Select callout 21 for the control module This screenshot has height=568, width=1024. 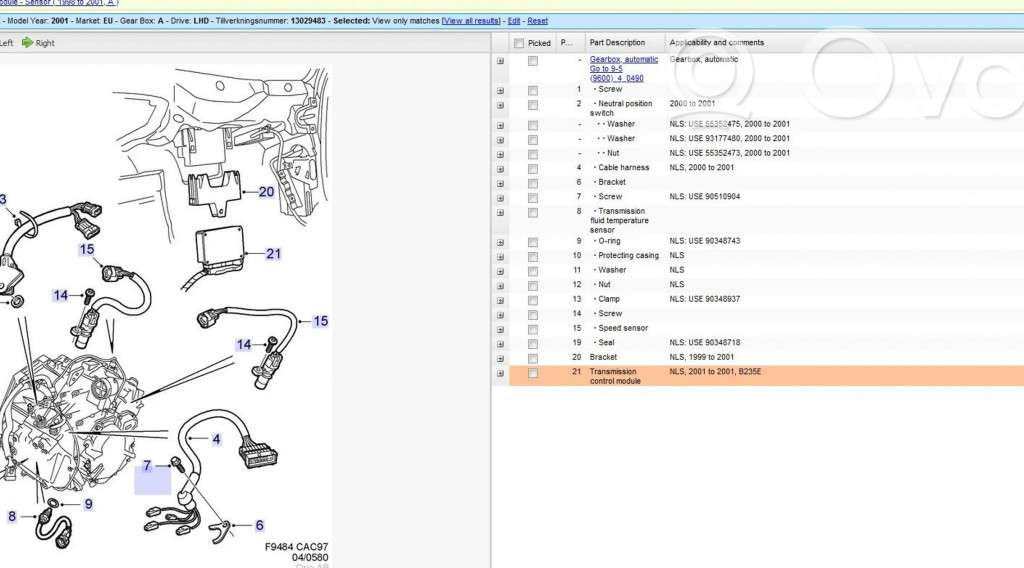[x=273, y=254]
